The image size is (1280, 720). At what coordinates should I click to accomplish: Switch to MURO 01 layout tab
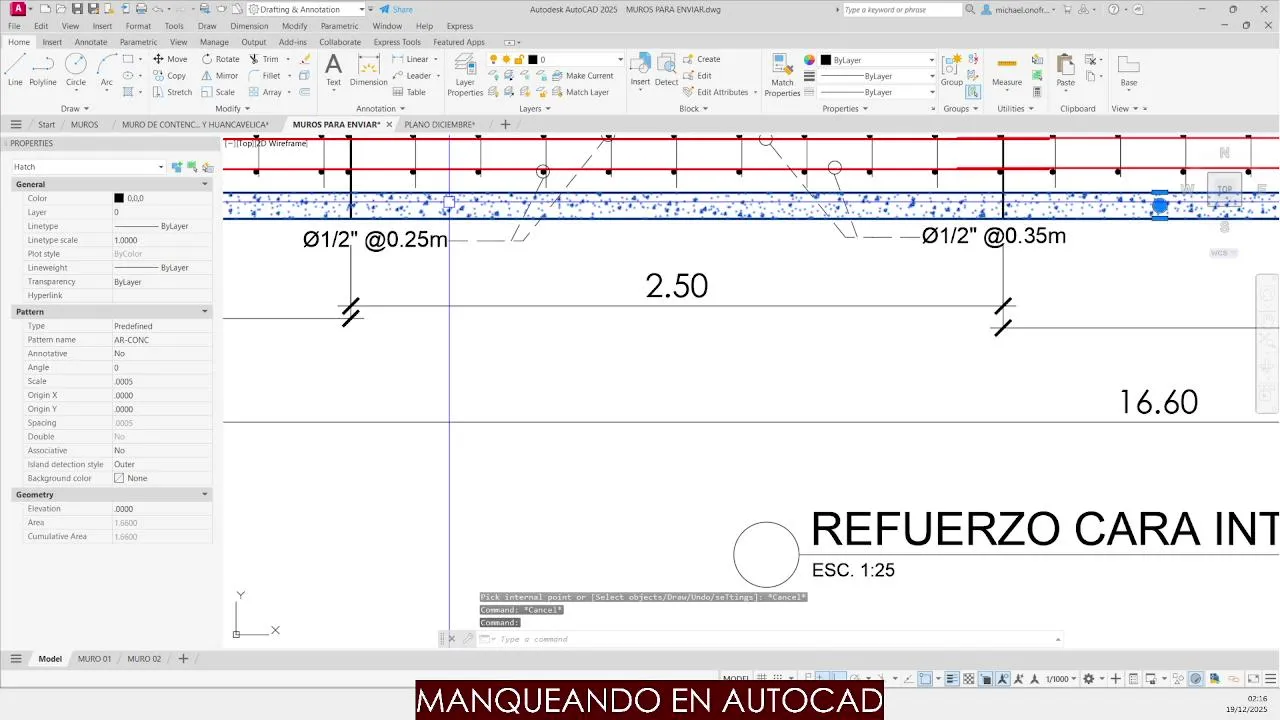(95, 659)
